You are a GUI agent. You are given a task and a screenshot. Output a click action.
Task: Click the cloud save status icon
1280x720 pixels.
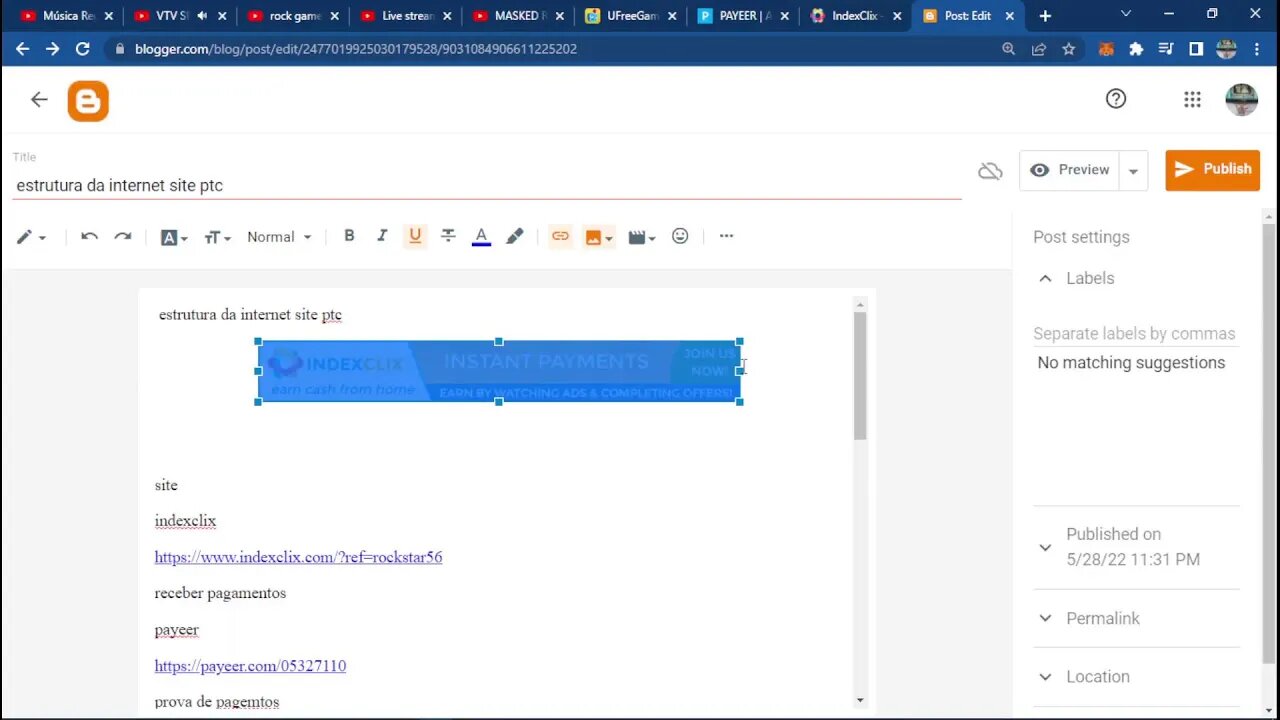click(x=990, y=171)
